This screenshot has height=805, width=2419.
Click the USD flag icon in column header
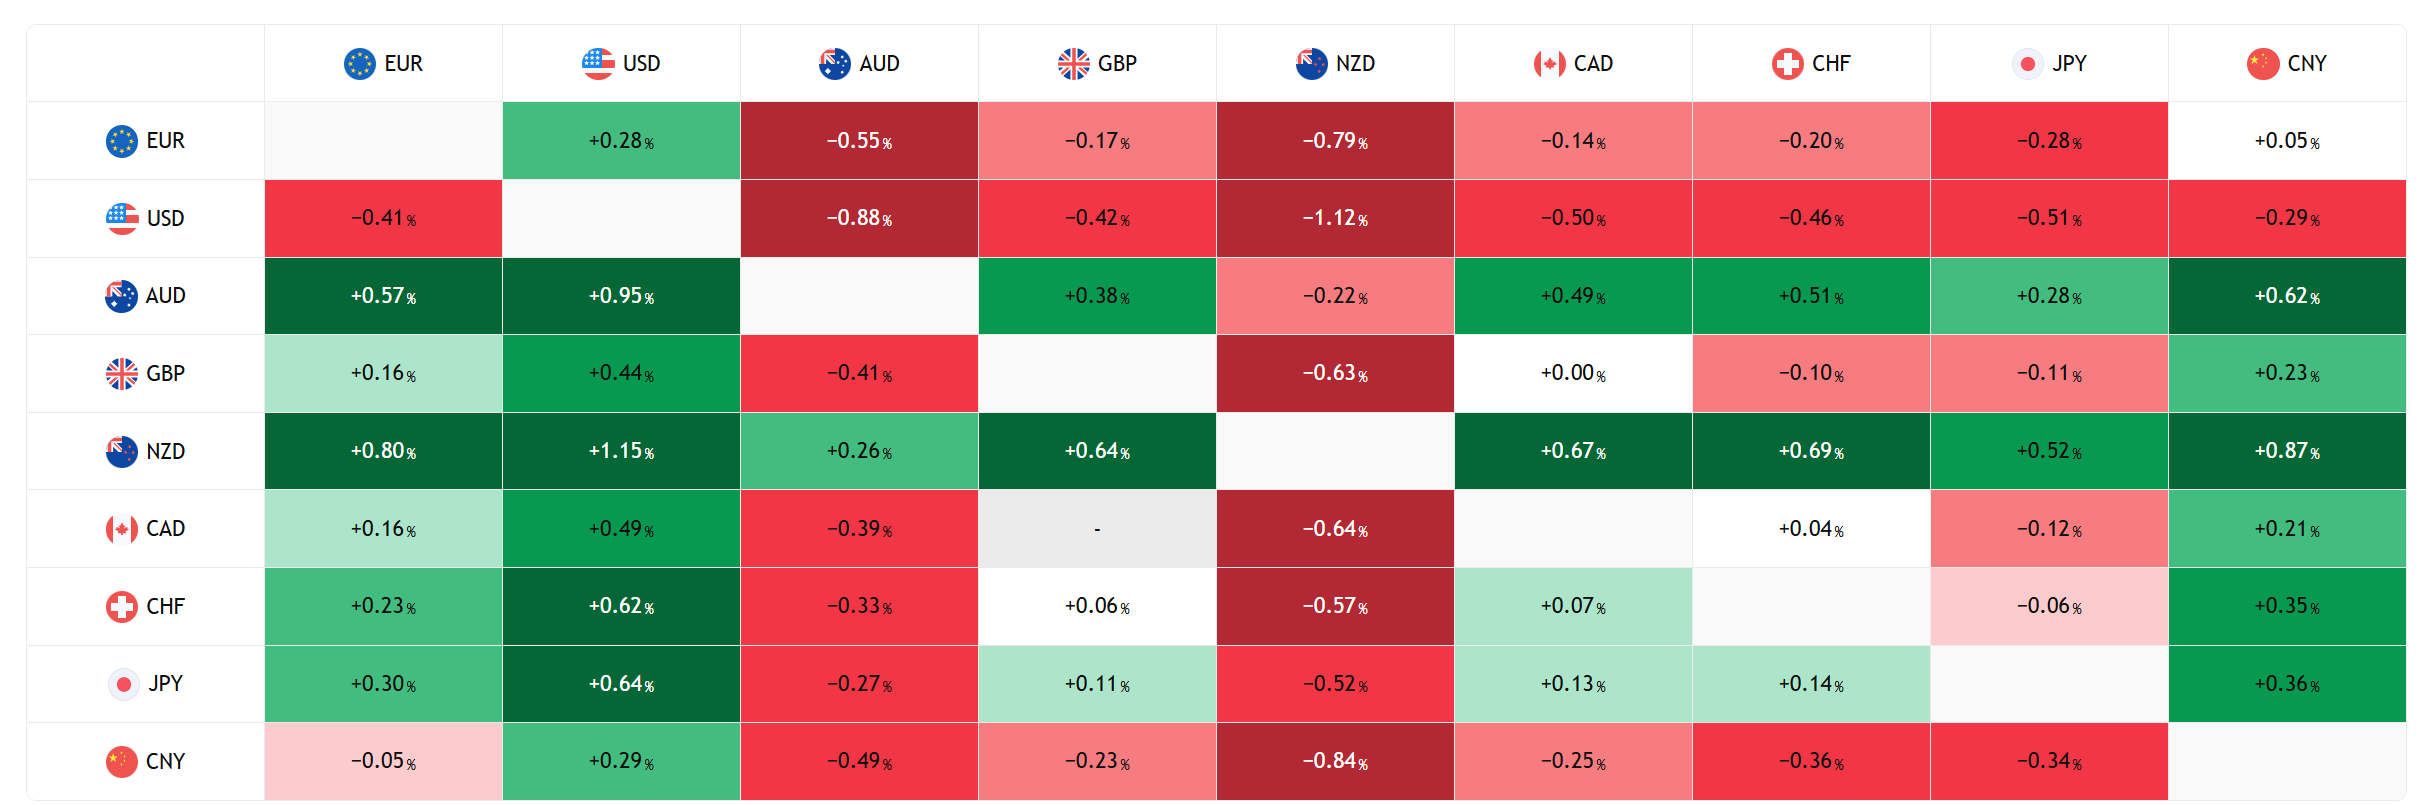[x=598, y=64]
